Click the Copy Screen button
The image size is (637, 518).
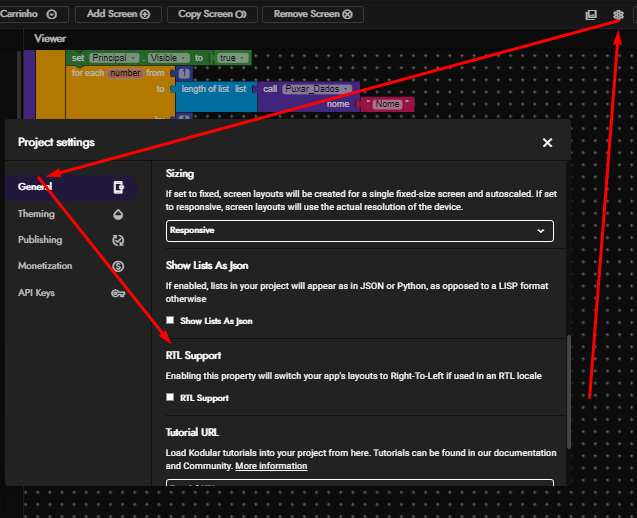[x=211, y=15]
